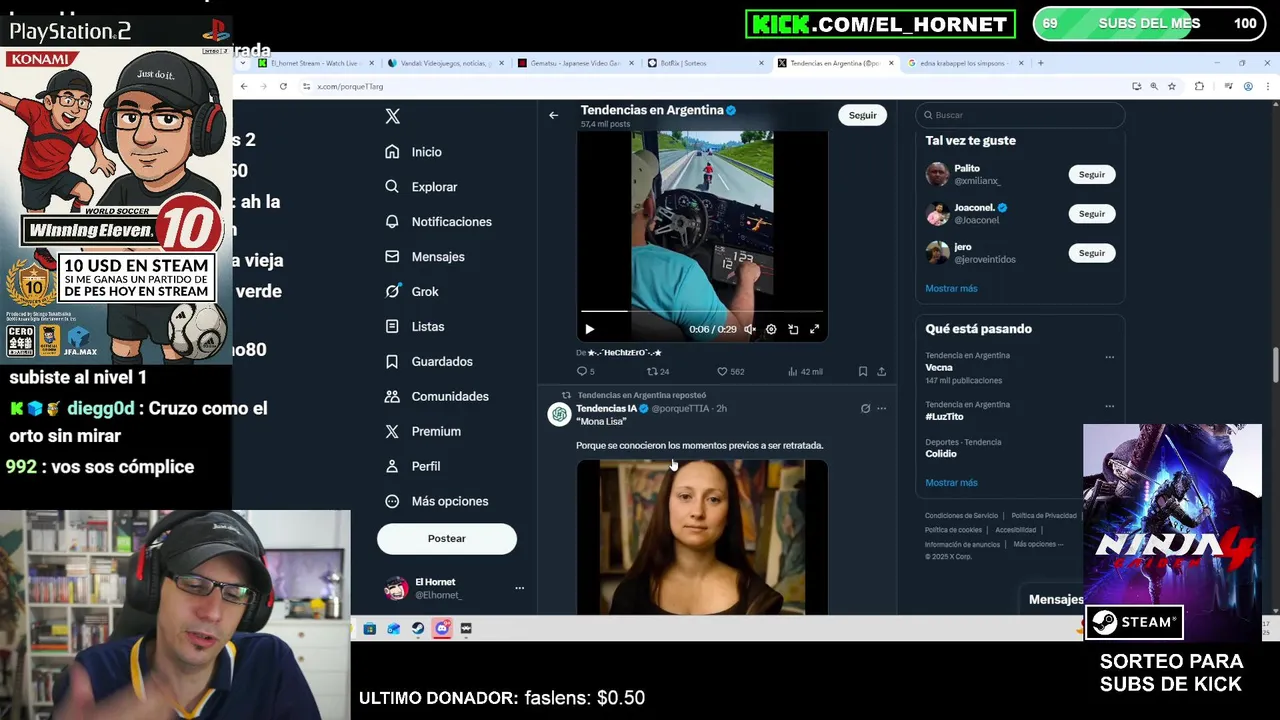Open the Tendencias IA profile avatar
Screen dimensions: 1280x720
[559, 414]
